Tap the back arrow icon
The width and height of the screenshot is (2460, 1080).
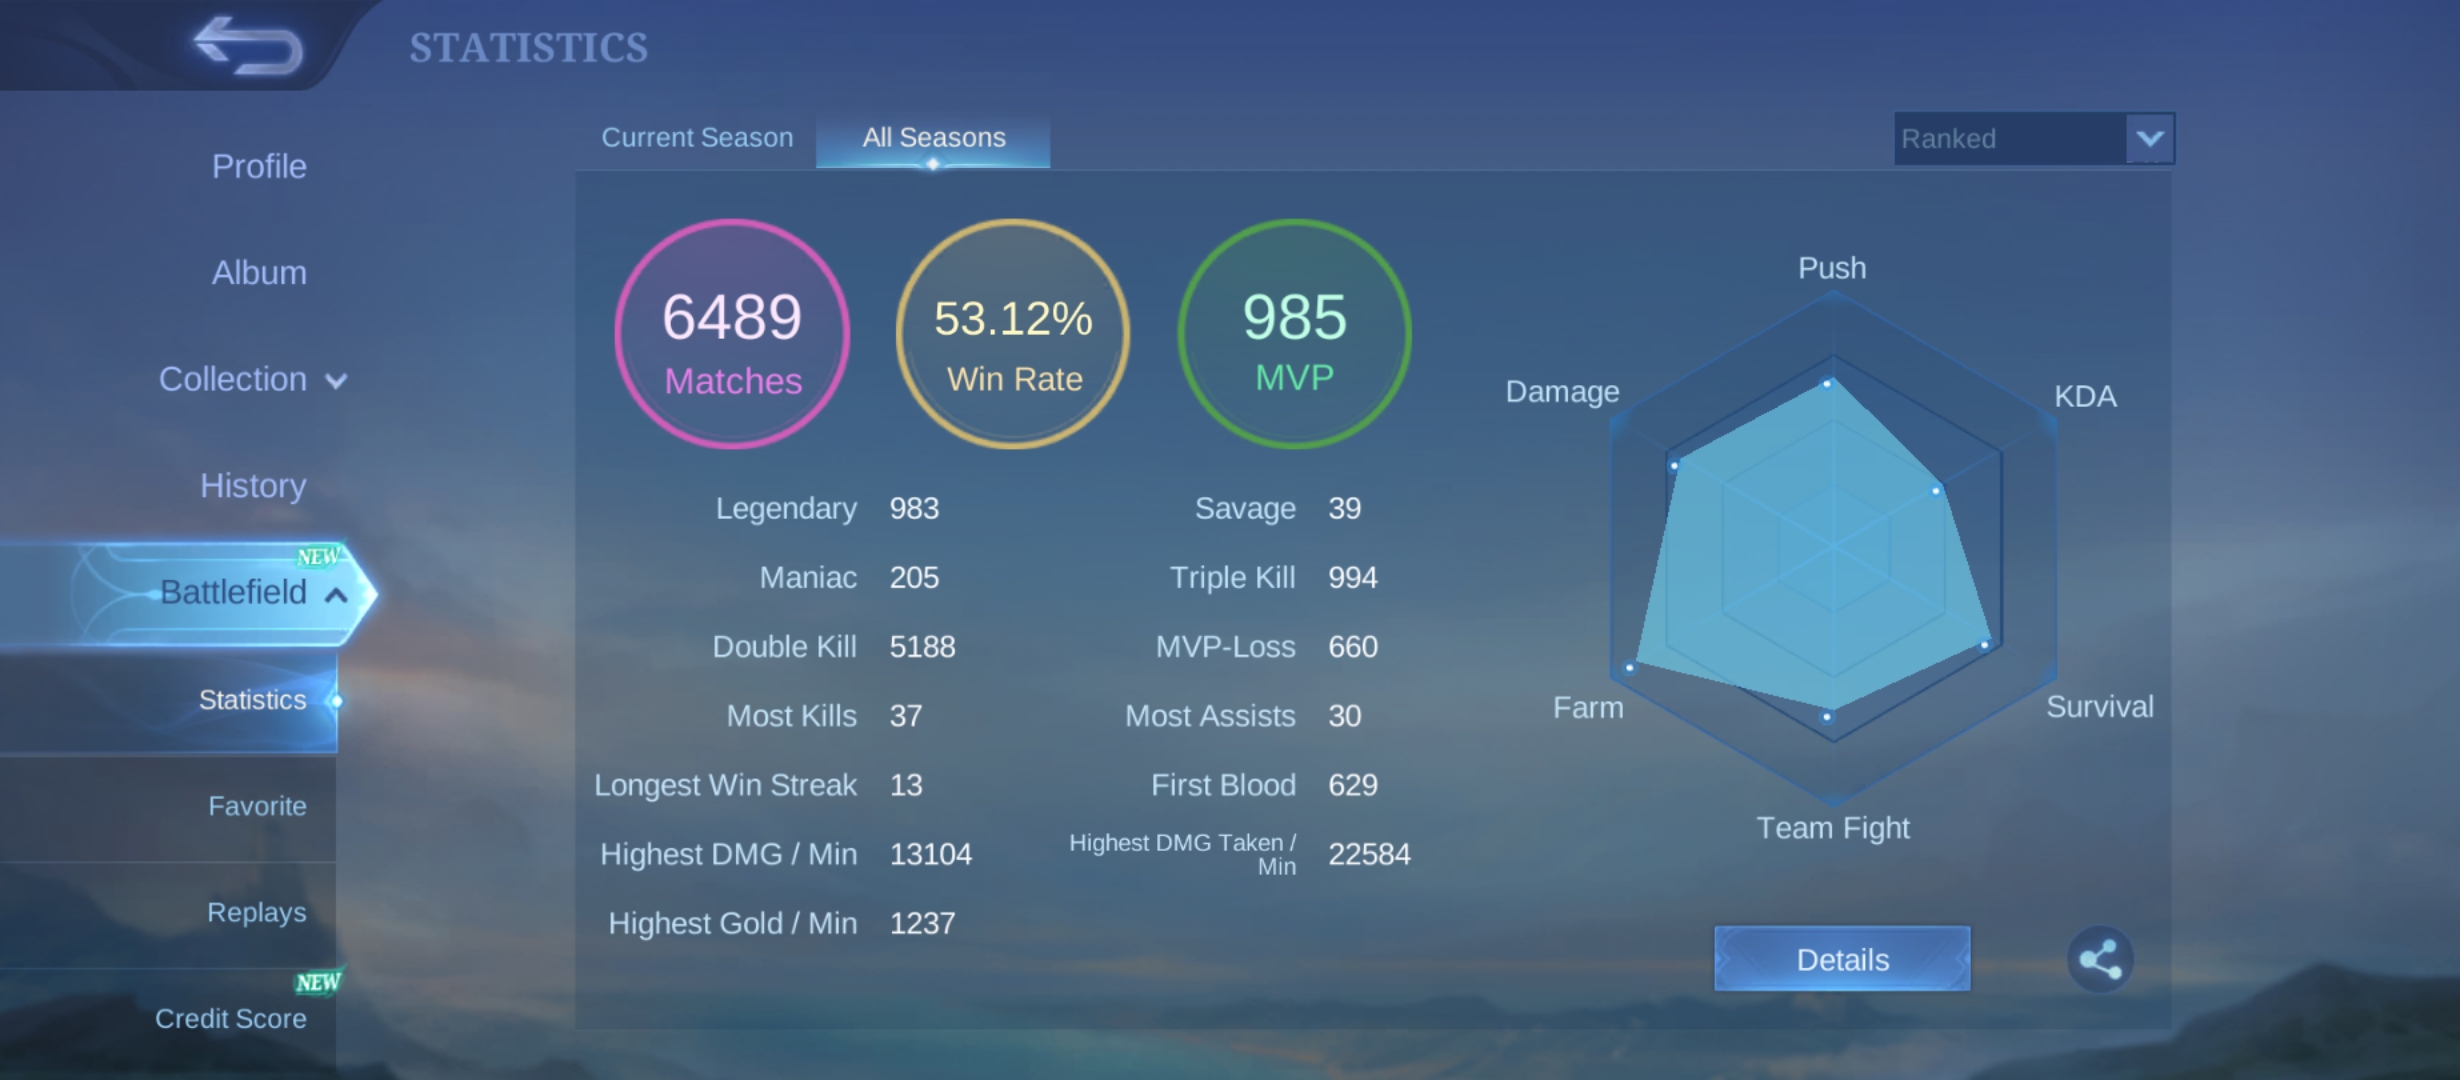click(249, 46)
